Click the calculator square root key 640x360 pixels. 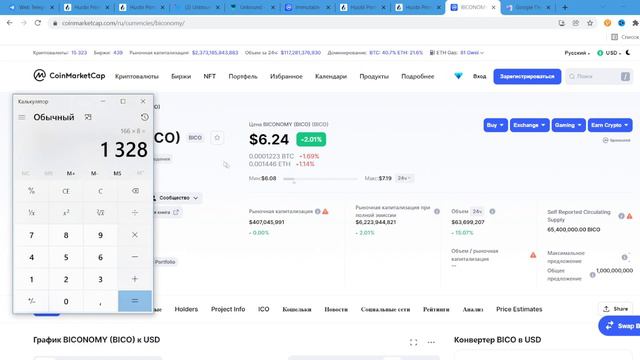100,213
